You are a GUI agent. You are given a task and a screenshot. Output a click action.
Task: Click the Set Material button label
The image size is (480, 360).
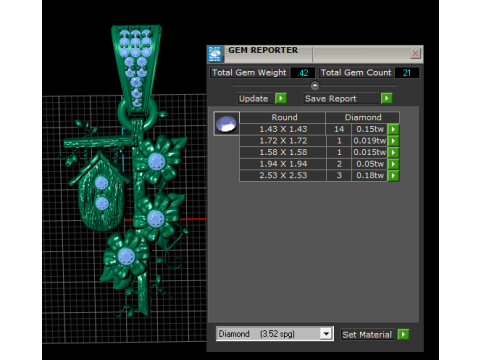click(x=368, y=334)
